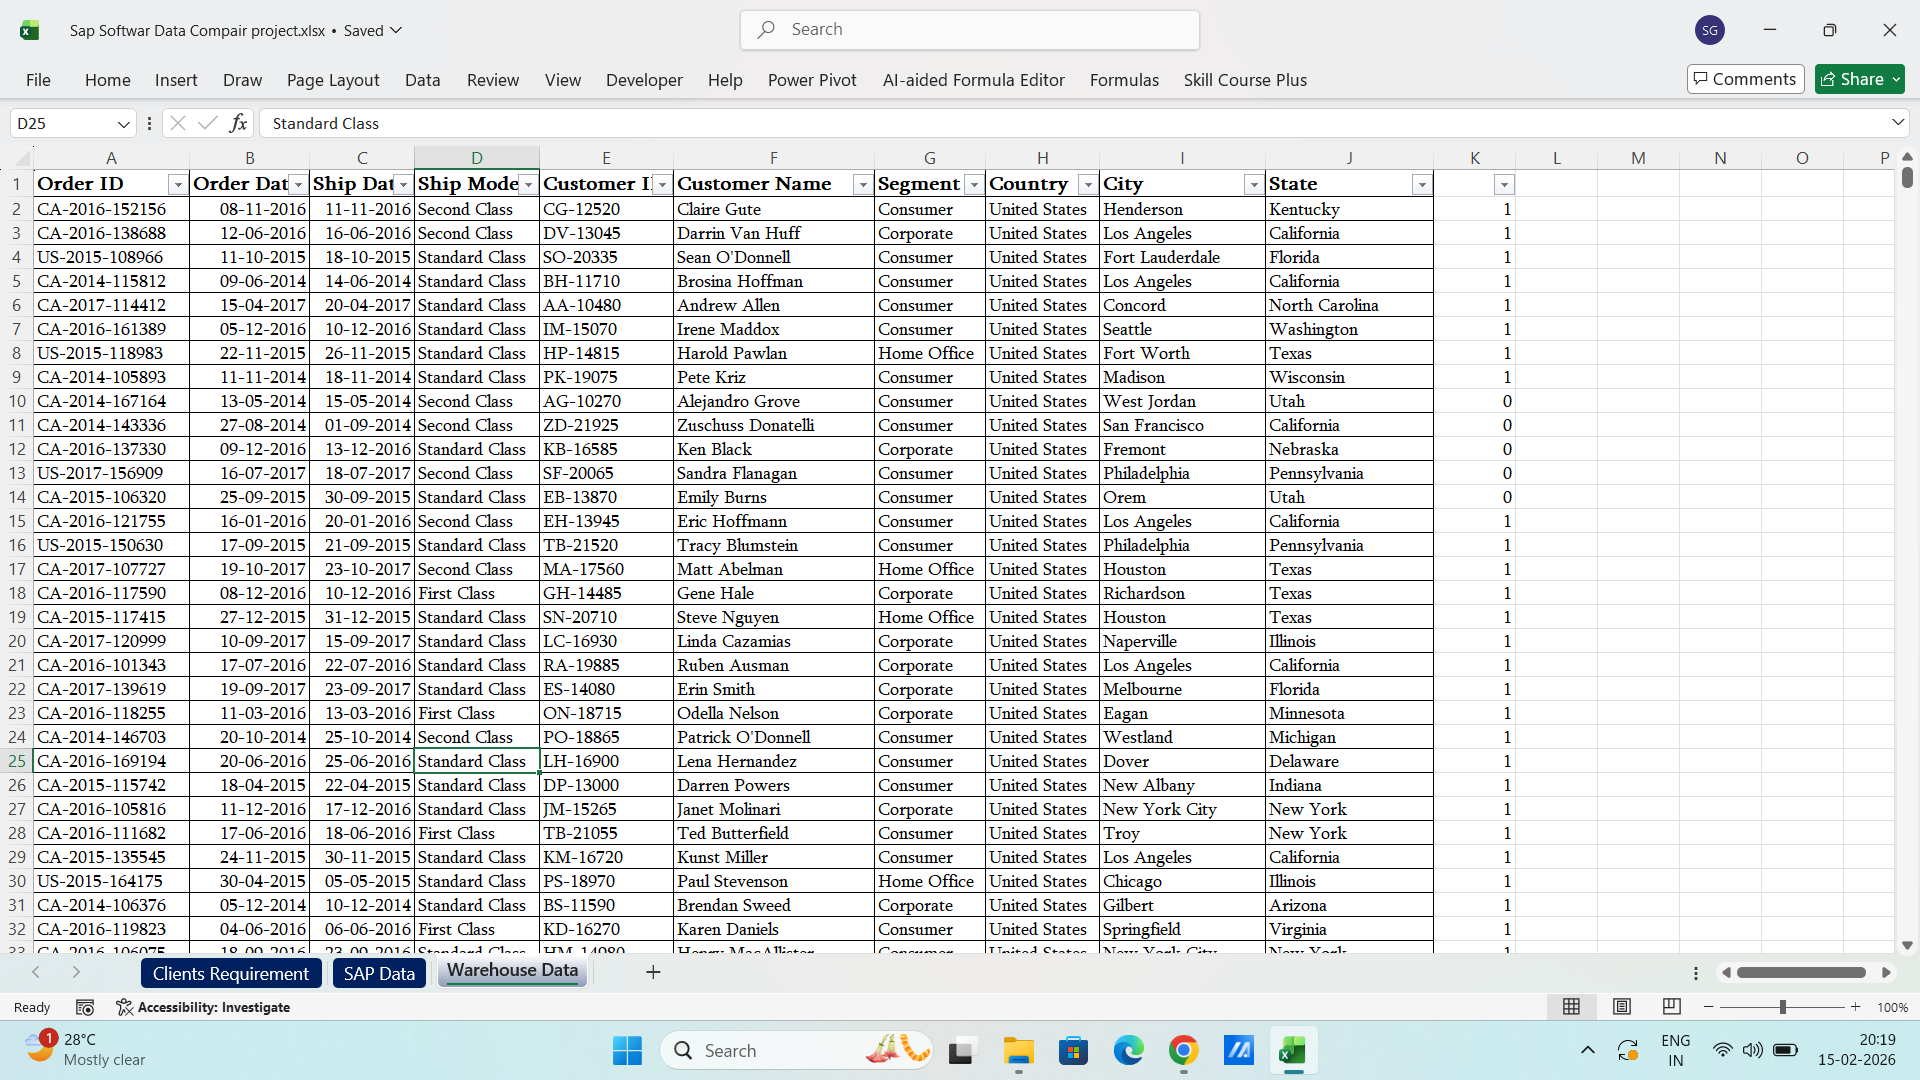Click the zoom slider handle
This screenshot has width=1920, height=1080.
(x=1782, y=1007)
